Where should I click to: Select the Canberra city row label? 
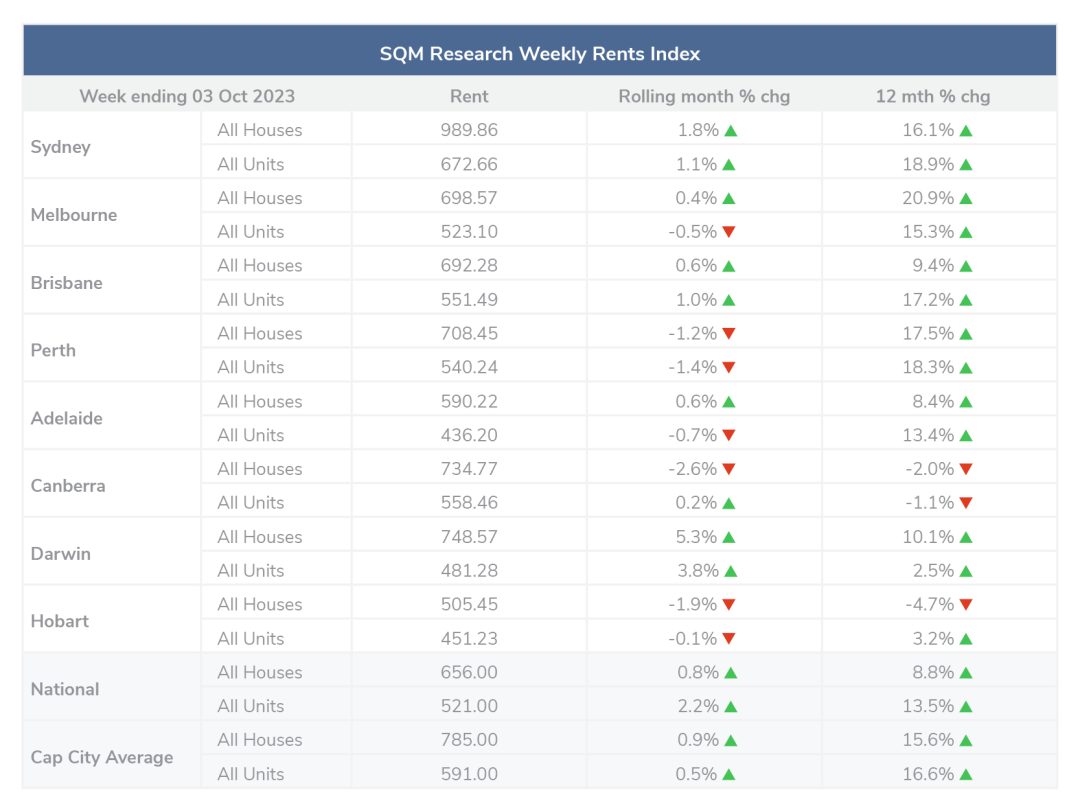68,486
